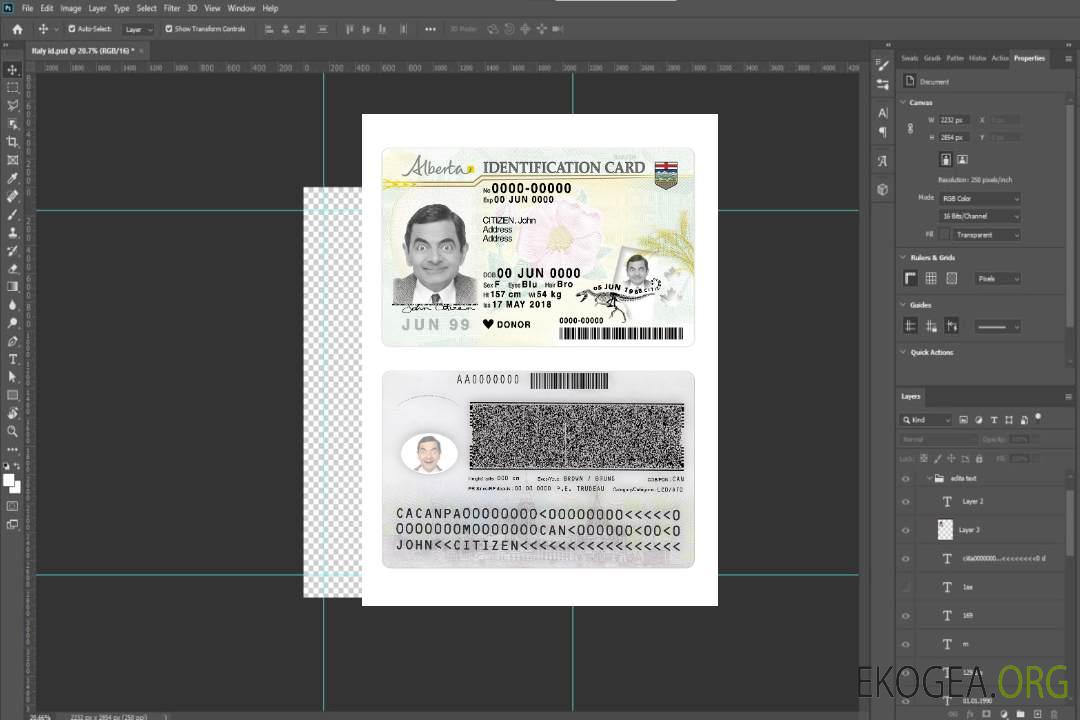Select the Eyedropper tool in the toolbar

13,178
